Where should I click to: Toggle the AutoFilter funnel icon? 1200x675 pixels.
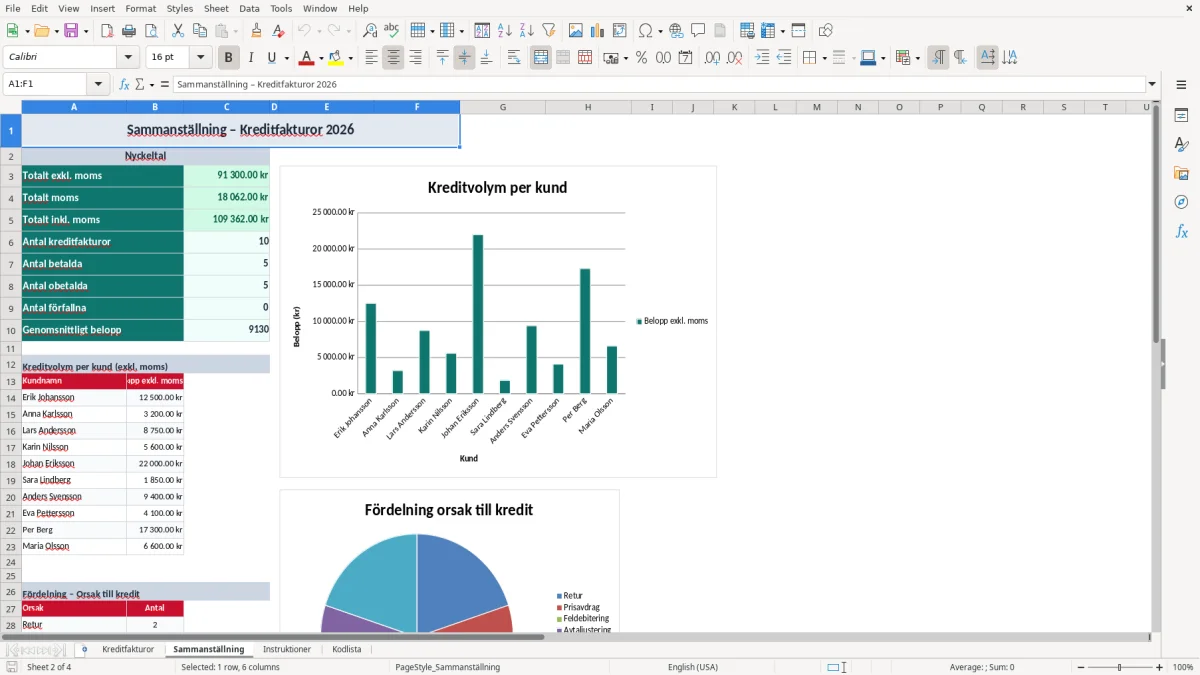point(549,31)
